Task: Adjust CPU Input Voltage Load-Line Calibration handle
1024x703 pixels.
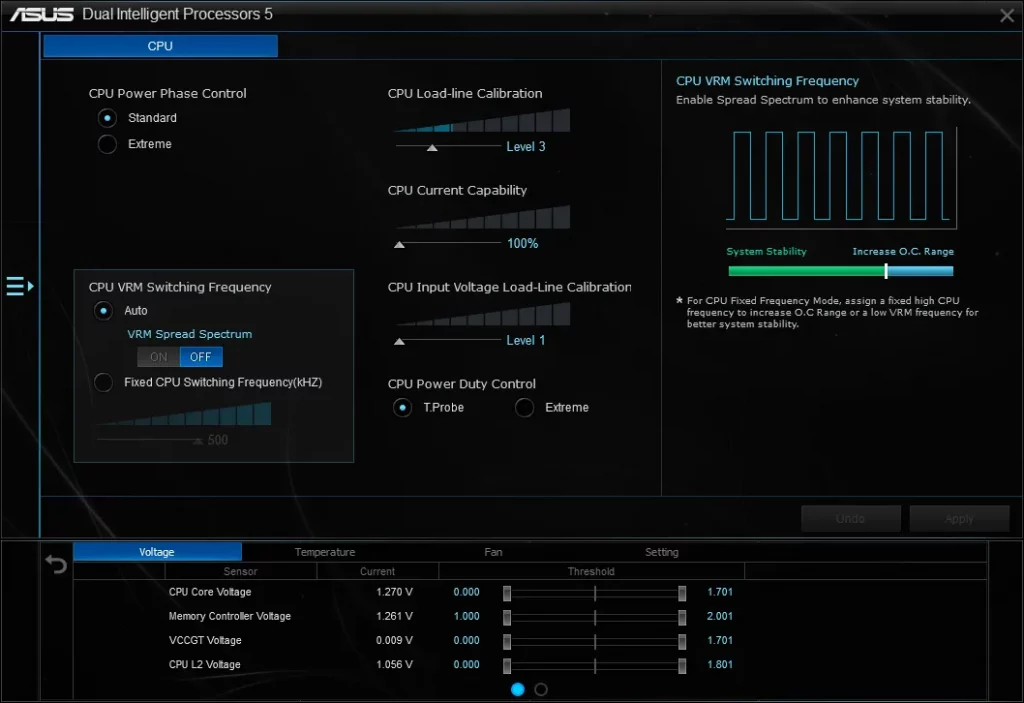Action: [399, 341]
